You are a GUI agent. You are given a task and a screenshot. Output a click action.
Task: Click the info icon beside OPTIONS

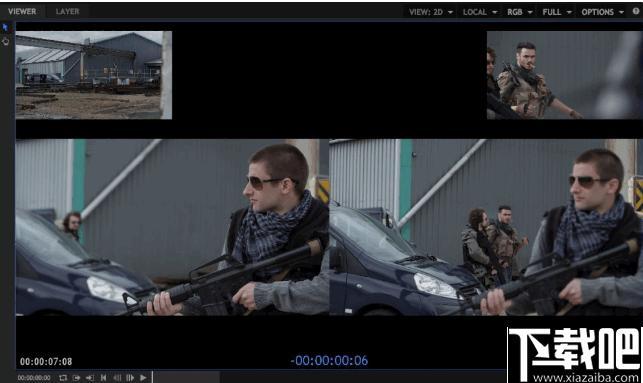pos(636,11)
